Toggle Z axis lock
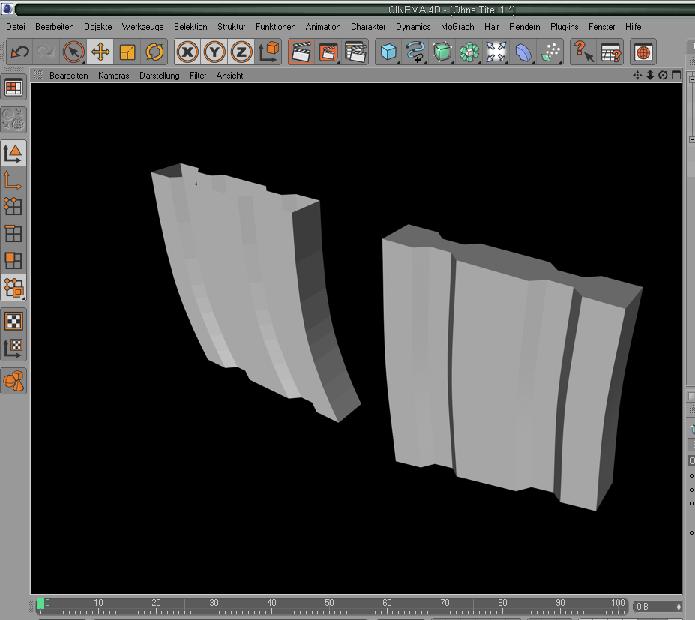Screen dimensions: 695x620 [x=242, y=52]
